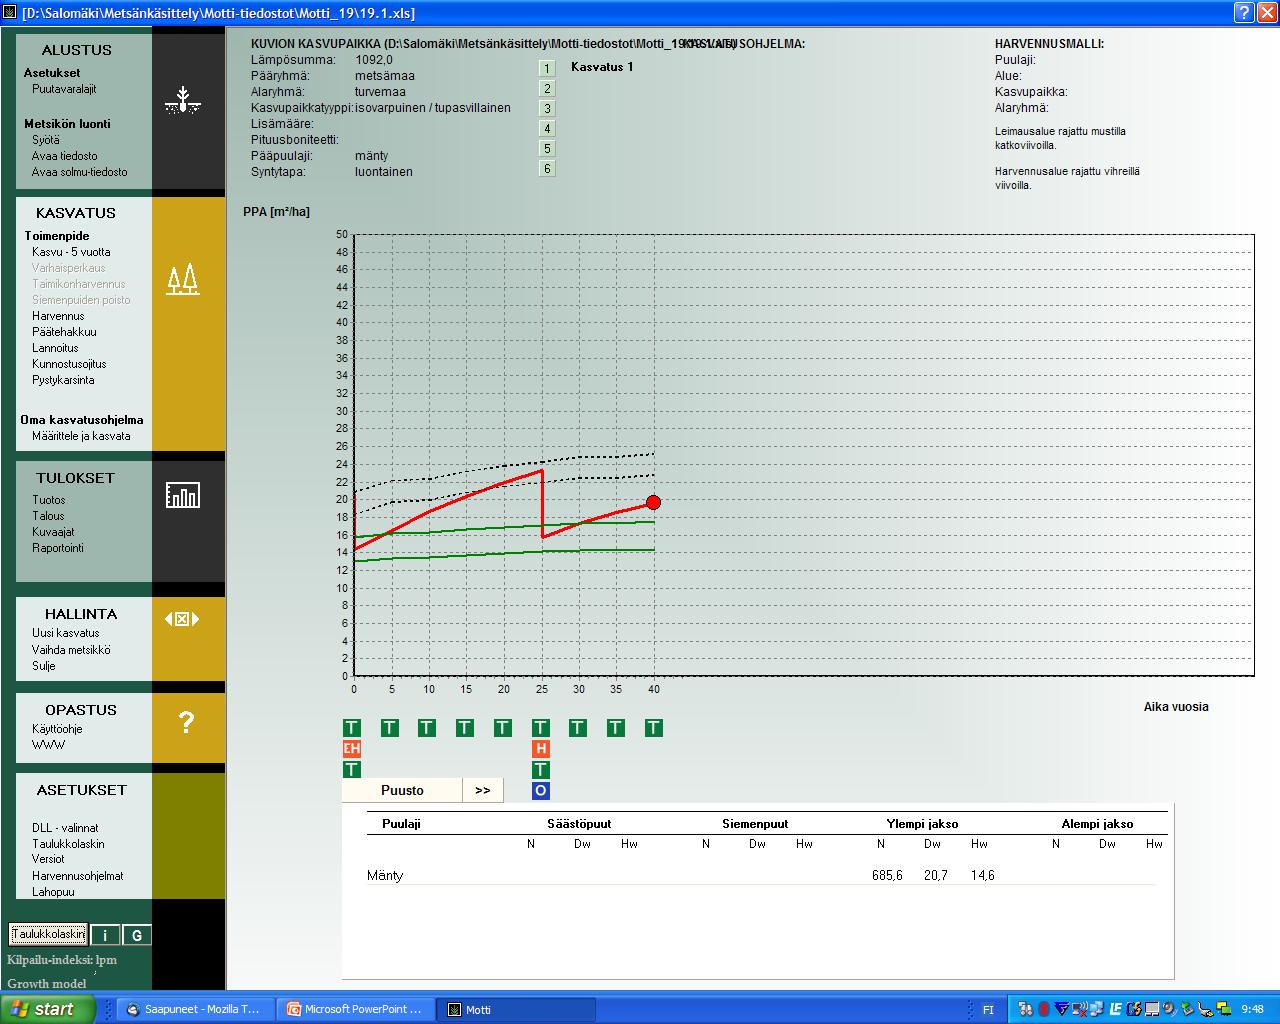Click the orange EH marker icon
This screenshot has height=1024, width=1280.
click(351, 748)
